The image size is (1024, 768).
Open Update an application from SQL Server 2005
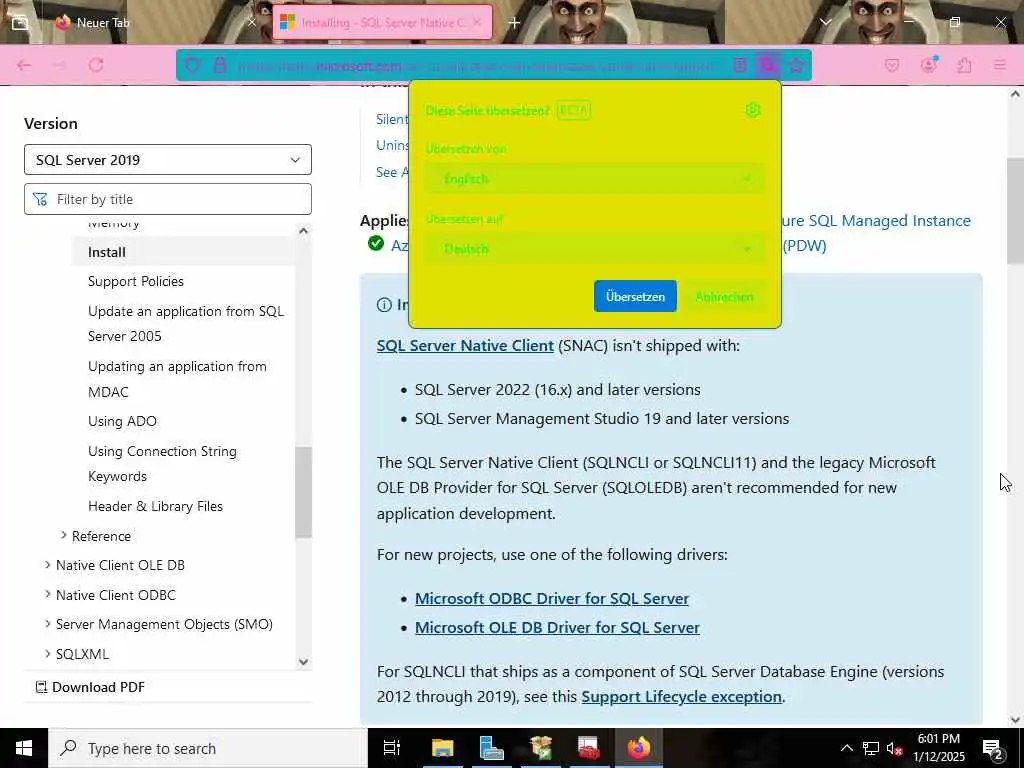pos(186,324)
